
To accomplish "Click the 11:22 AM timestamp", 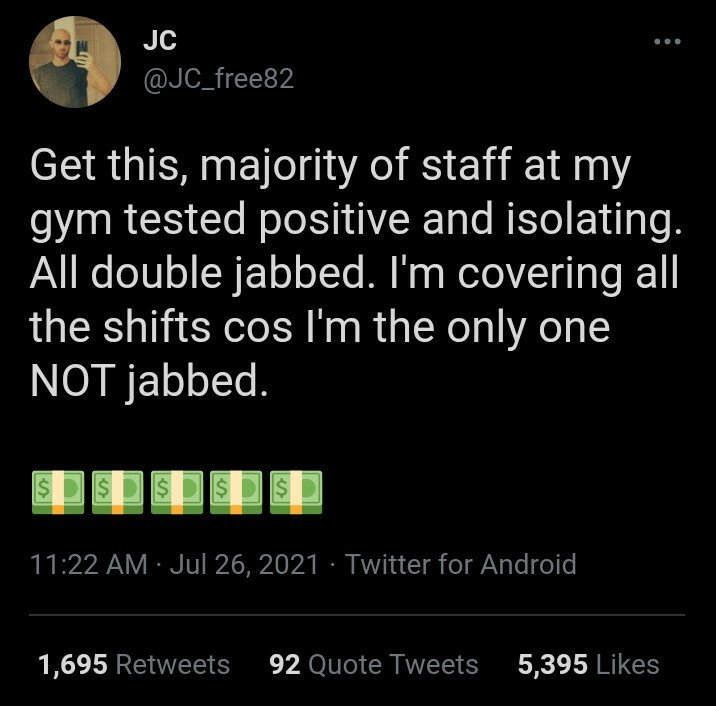I will [x=87, y=565].
